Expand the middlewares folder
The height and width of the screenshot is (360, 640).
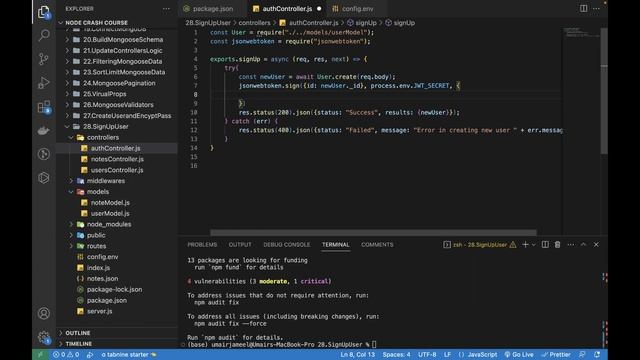117,181
